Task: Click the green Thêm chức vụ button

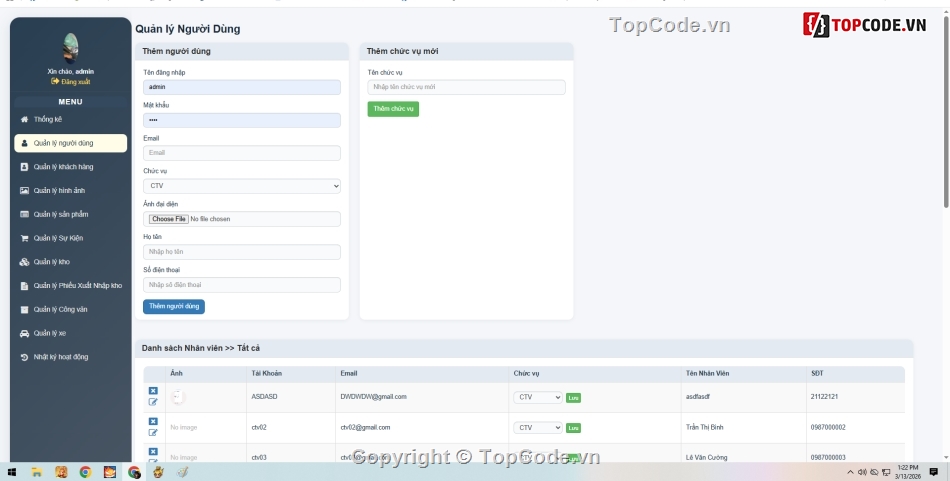Action: coord(393,109)
